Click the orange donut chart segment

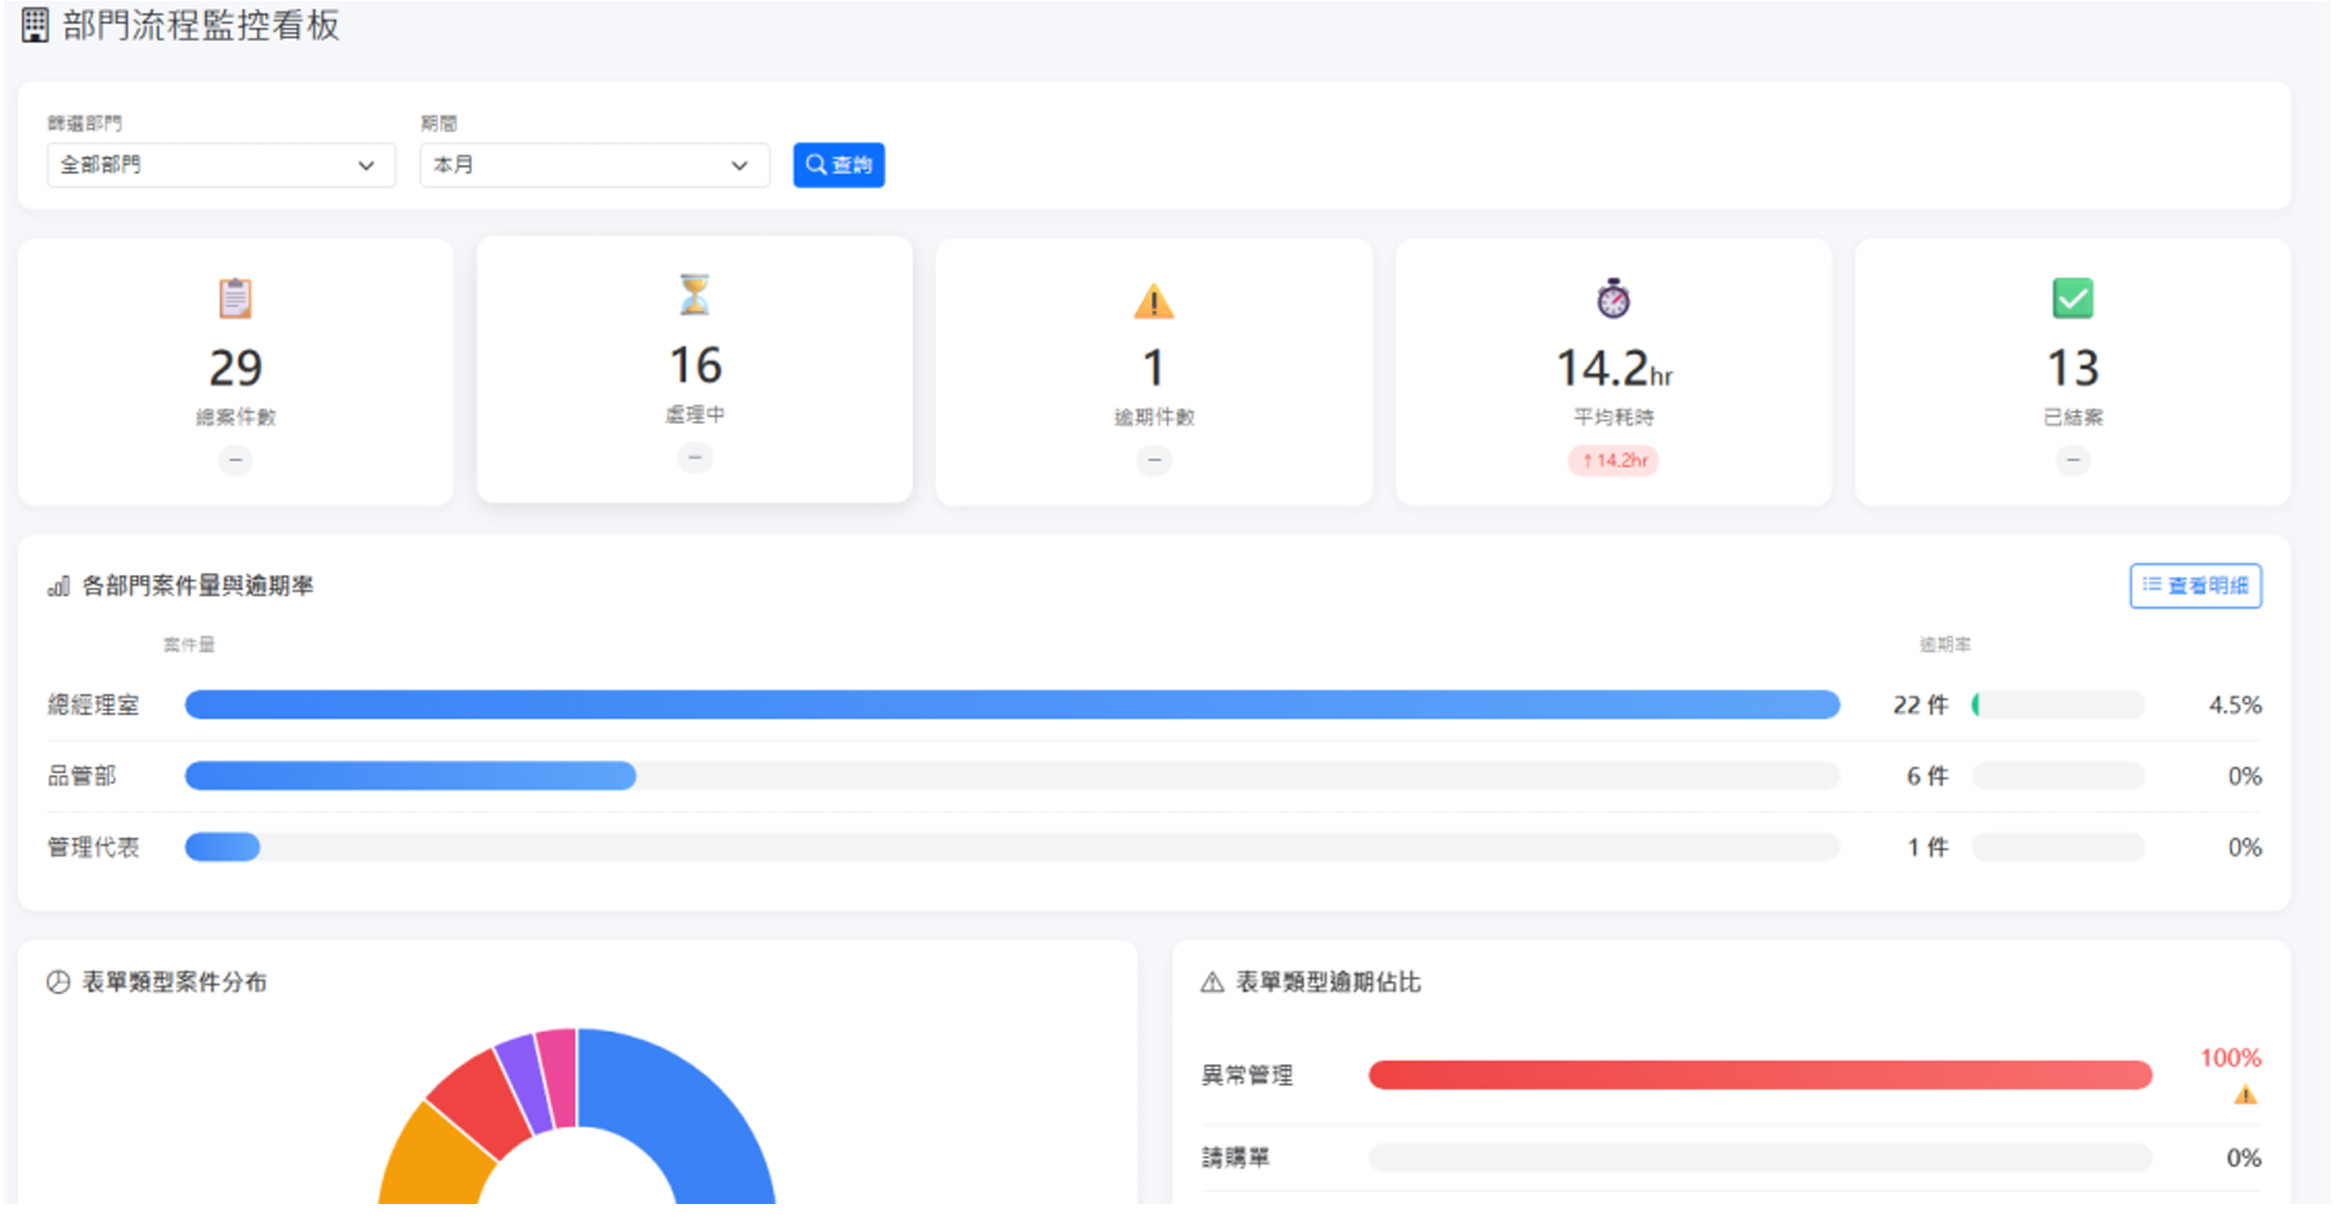435,1160
